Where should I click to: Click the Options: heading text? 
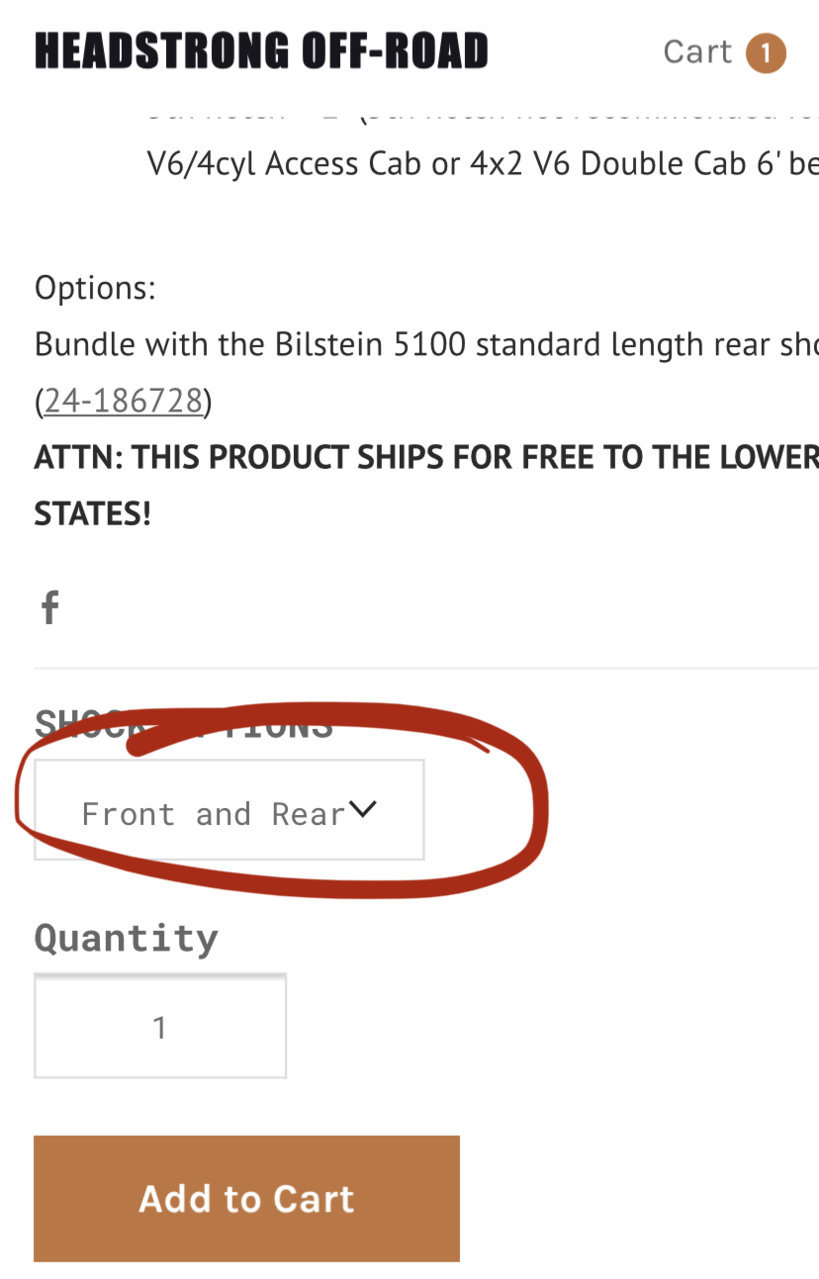click(96, 289)
